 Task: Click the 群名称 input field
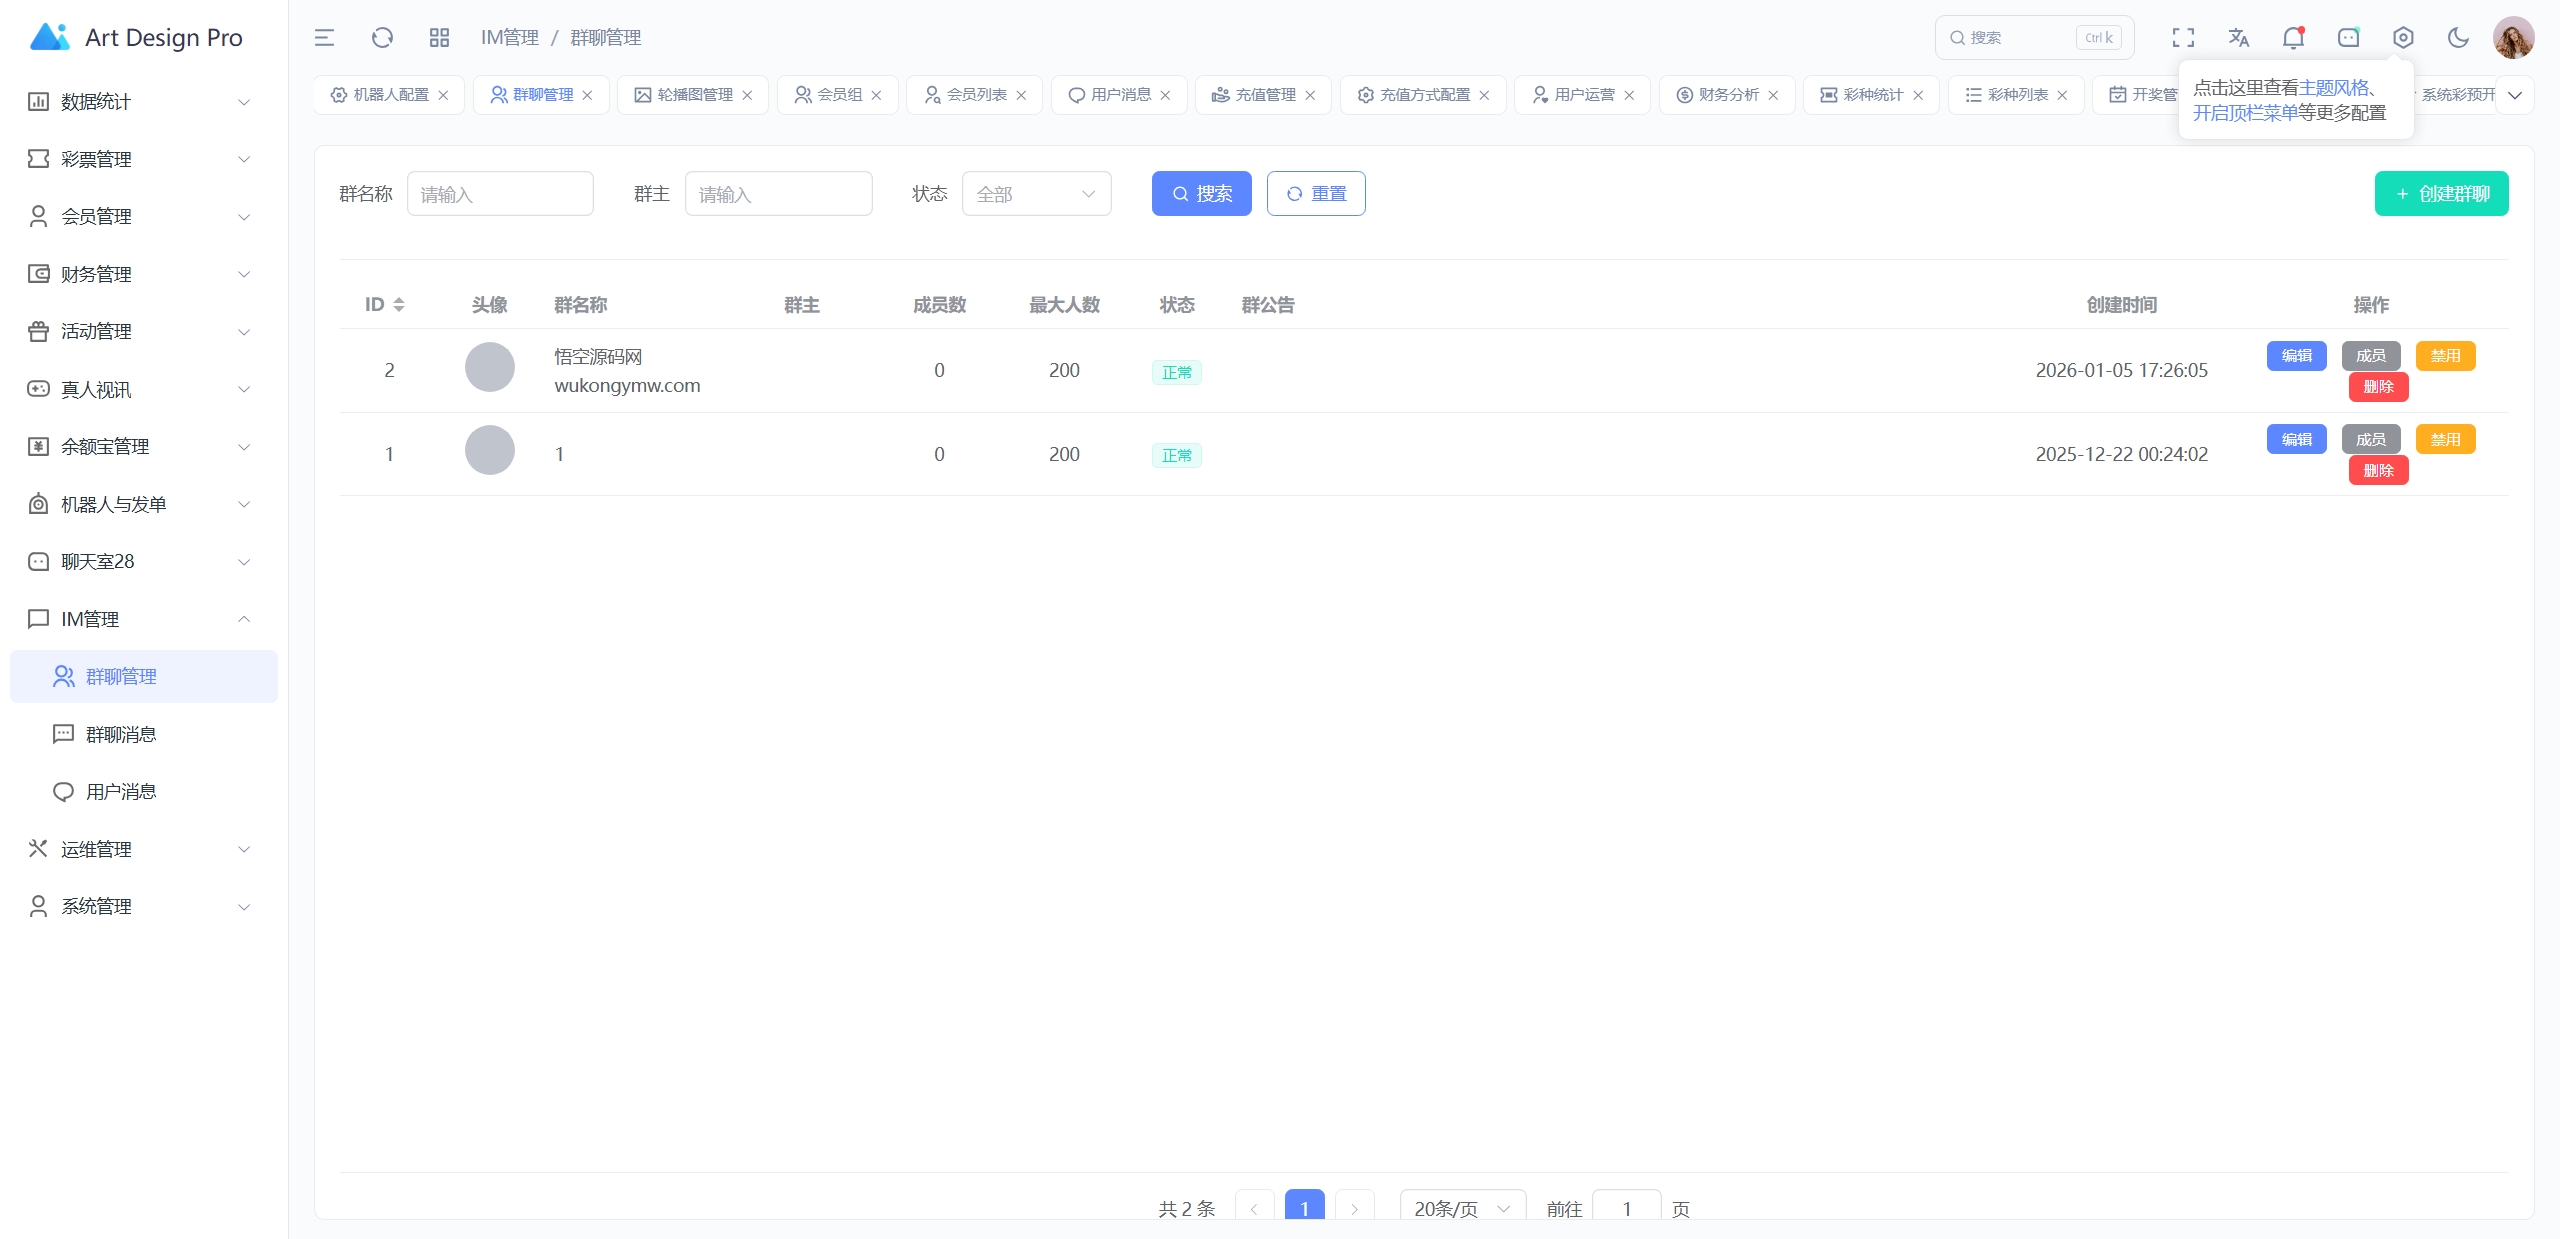point(500,194)
